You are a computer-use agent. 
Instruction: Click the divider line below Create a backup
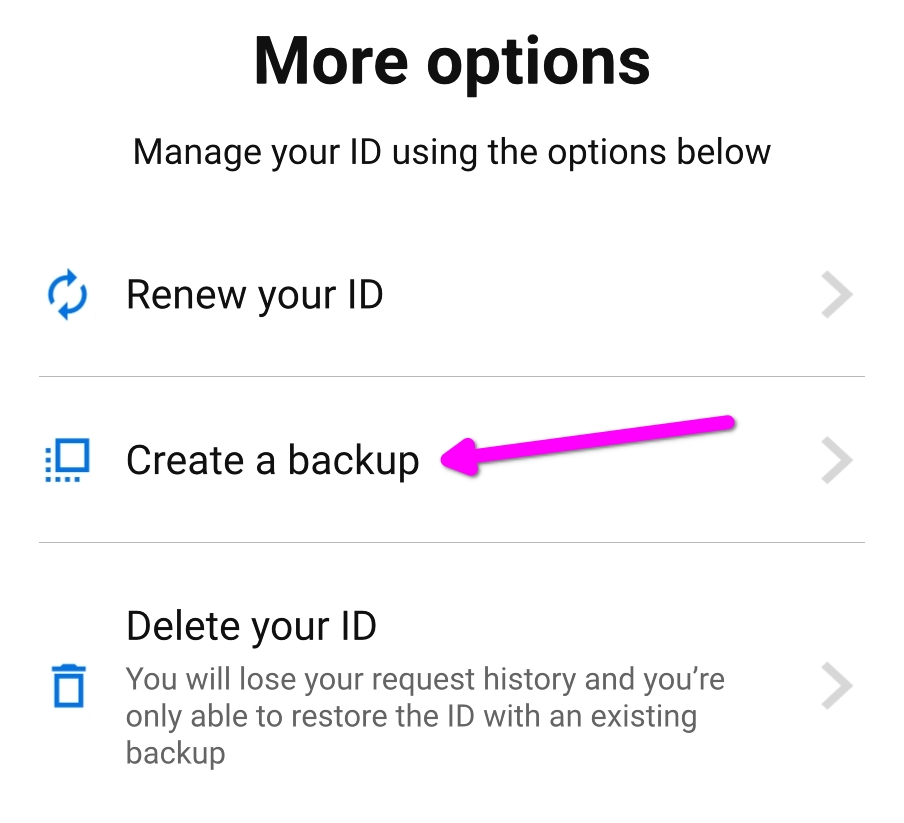pos(452,543)
